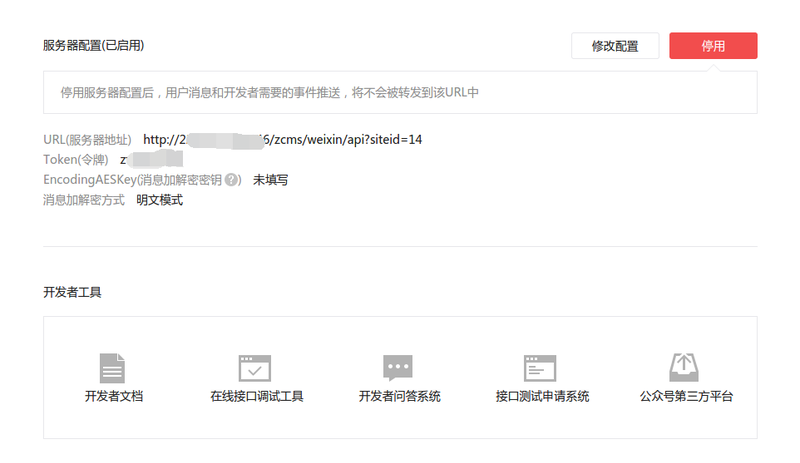Open the 开发者文档 text link

pos(113,397)
